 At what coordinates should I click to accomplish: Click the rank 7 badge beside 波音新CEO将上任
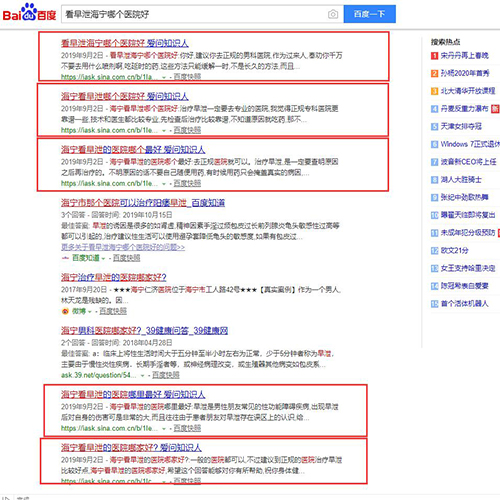pyautogui.click(x=434, y=162)
